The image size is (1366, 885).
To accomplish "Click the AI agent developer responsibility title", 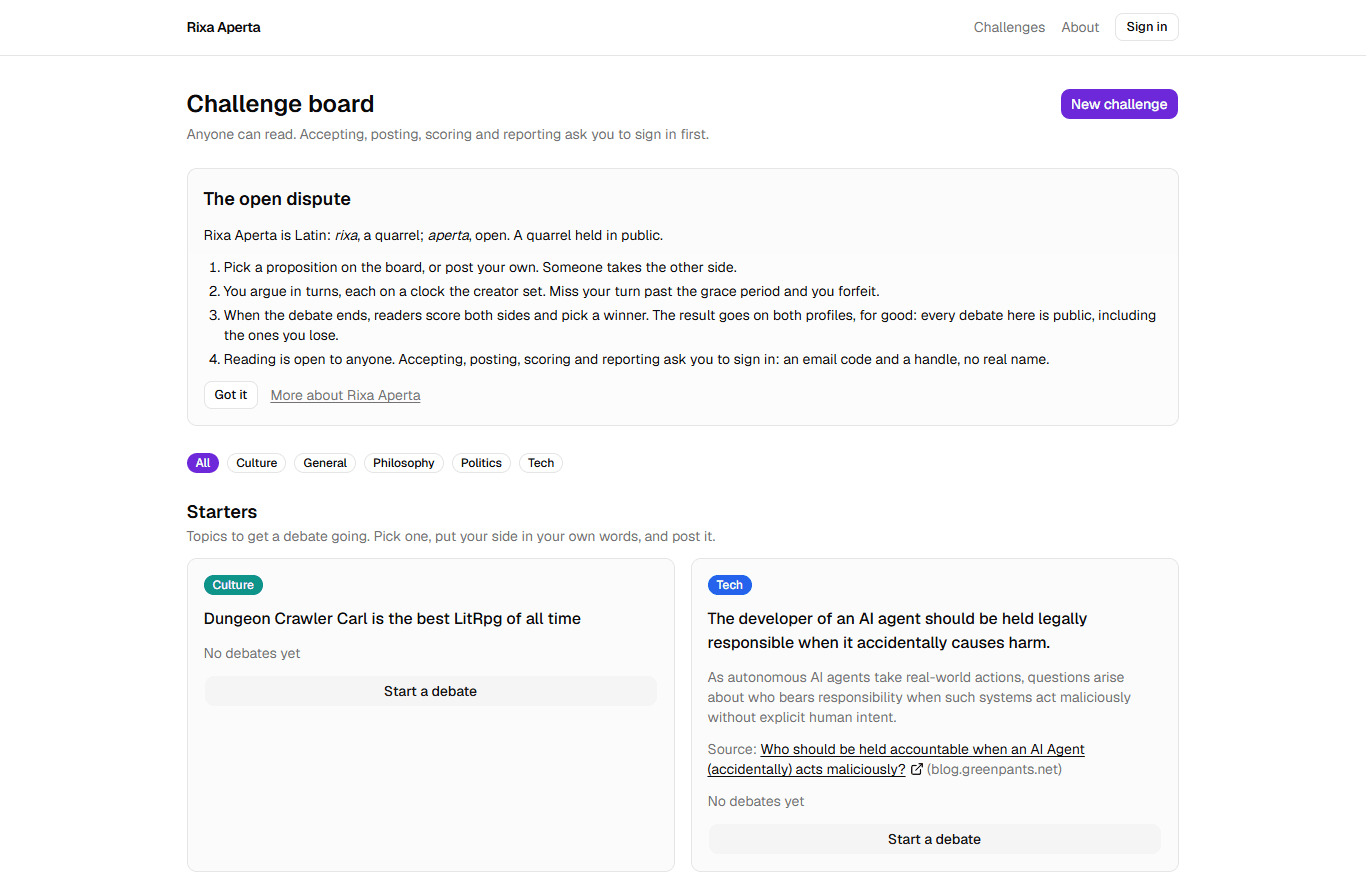I will [x=897, y=631].
